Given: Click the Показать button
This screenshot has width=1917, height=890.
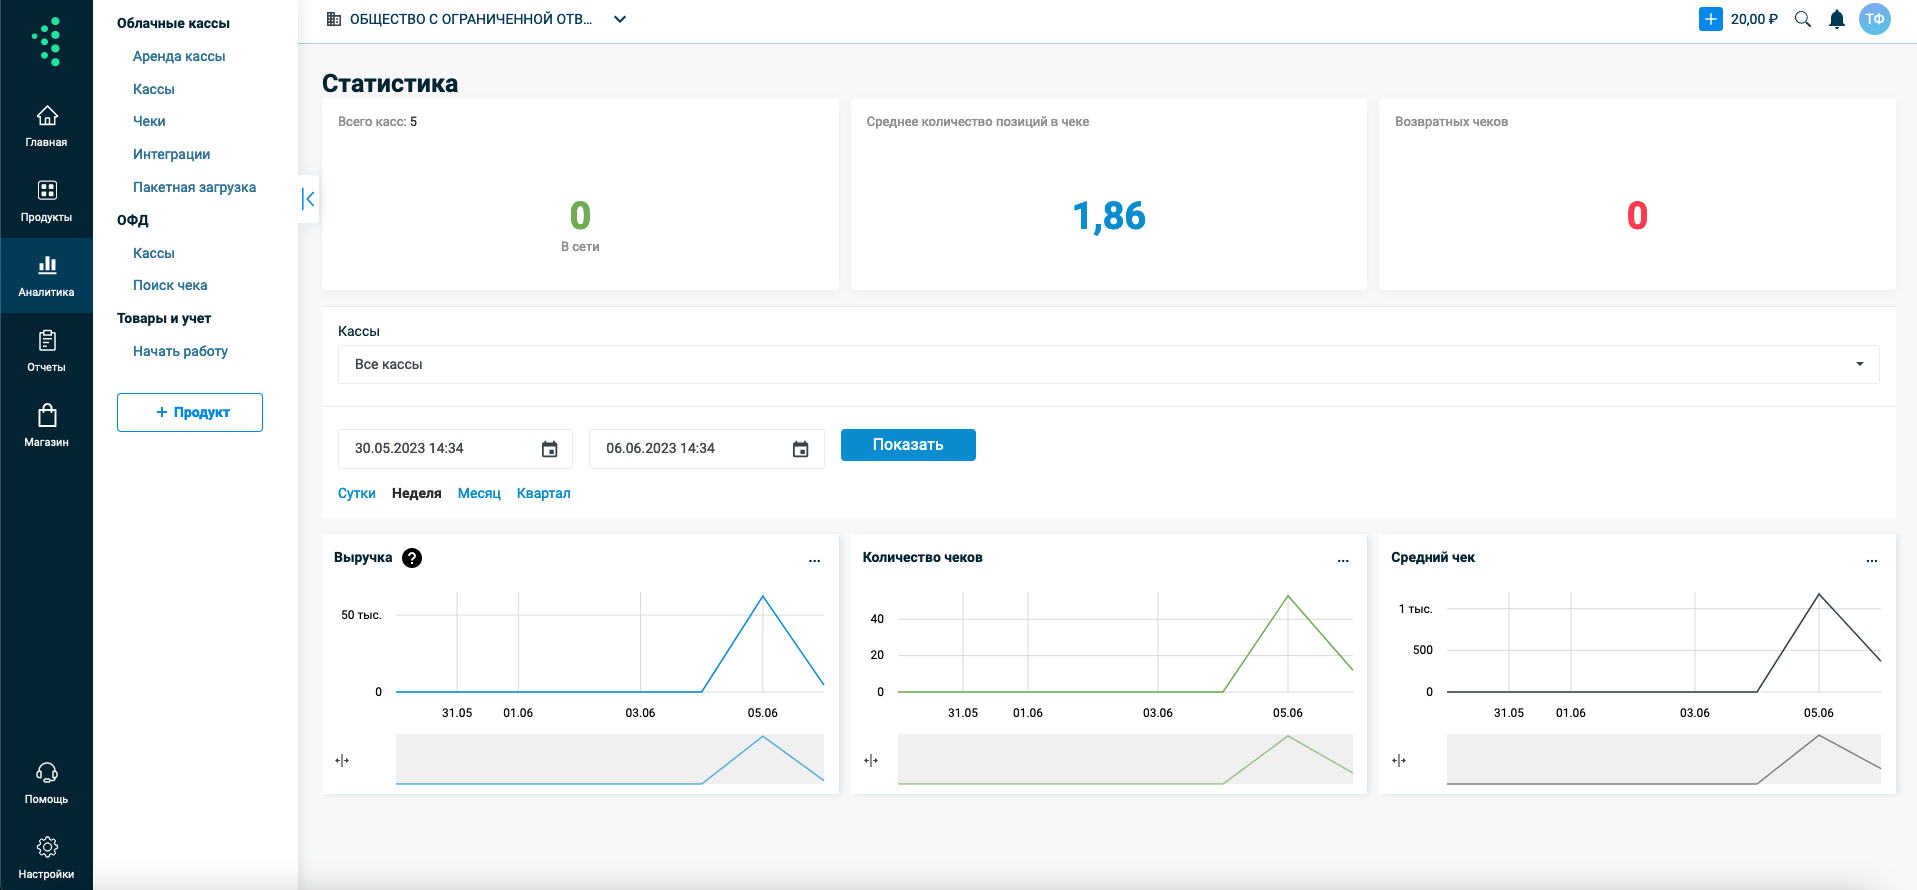Looking at the screenshot, I should [908, 445].
